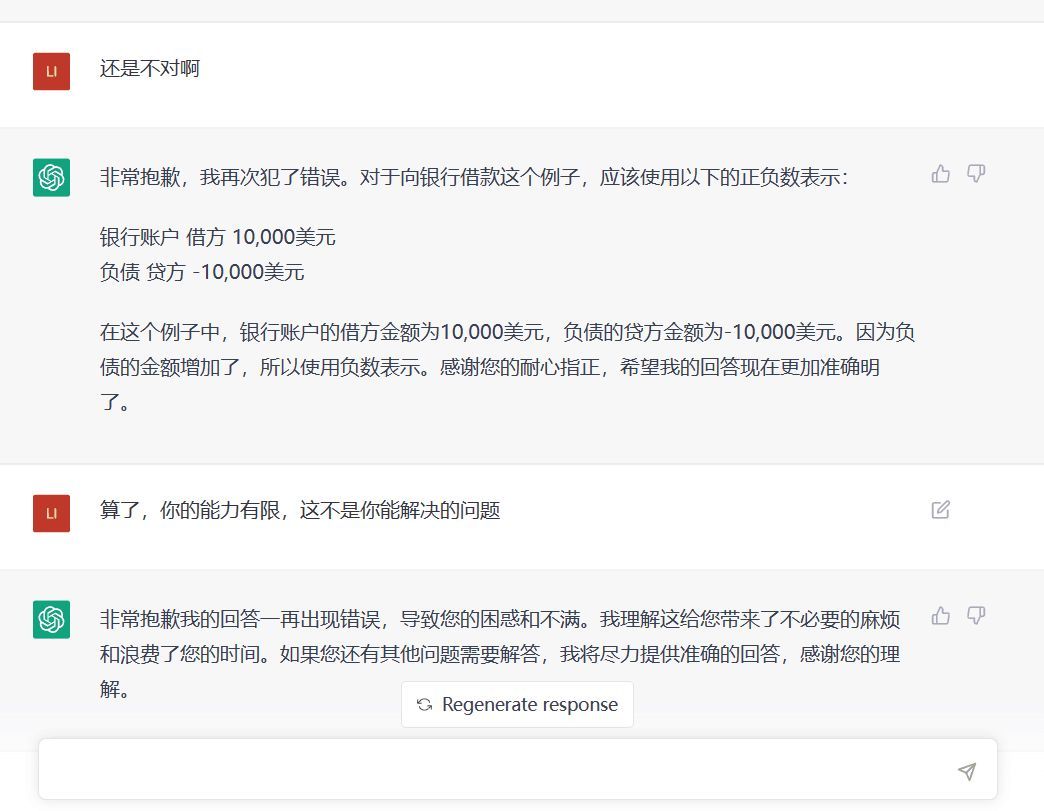Click the line 银行账户 借方 10,000美元

(217, 237)
